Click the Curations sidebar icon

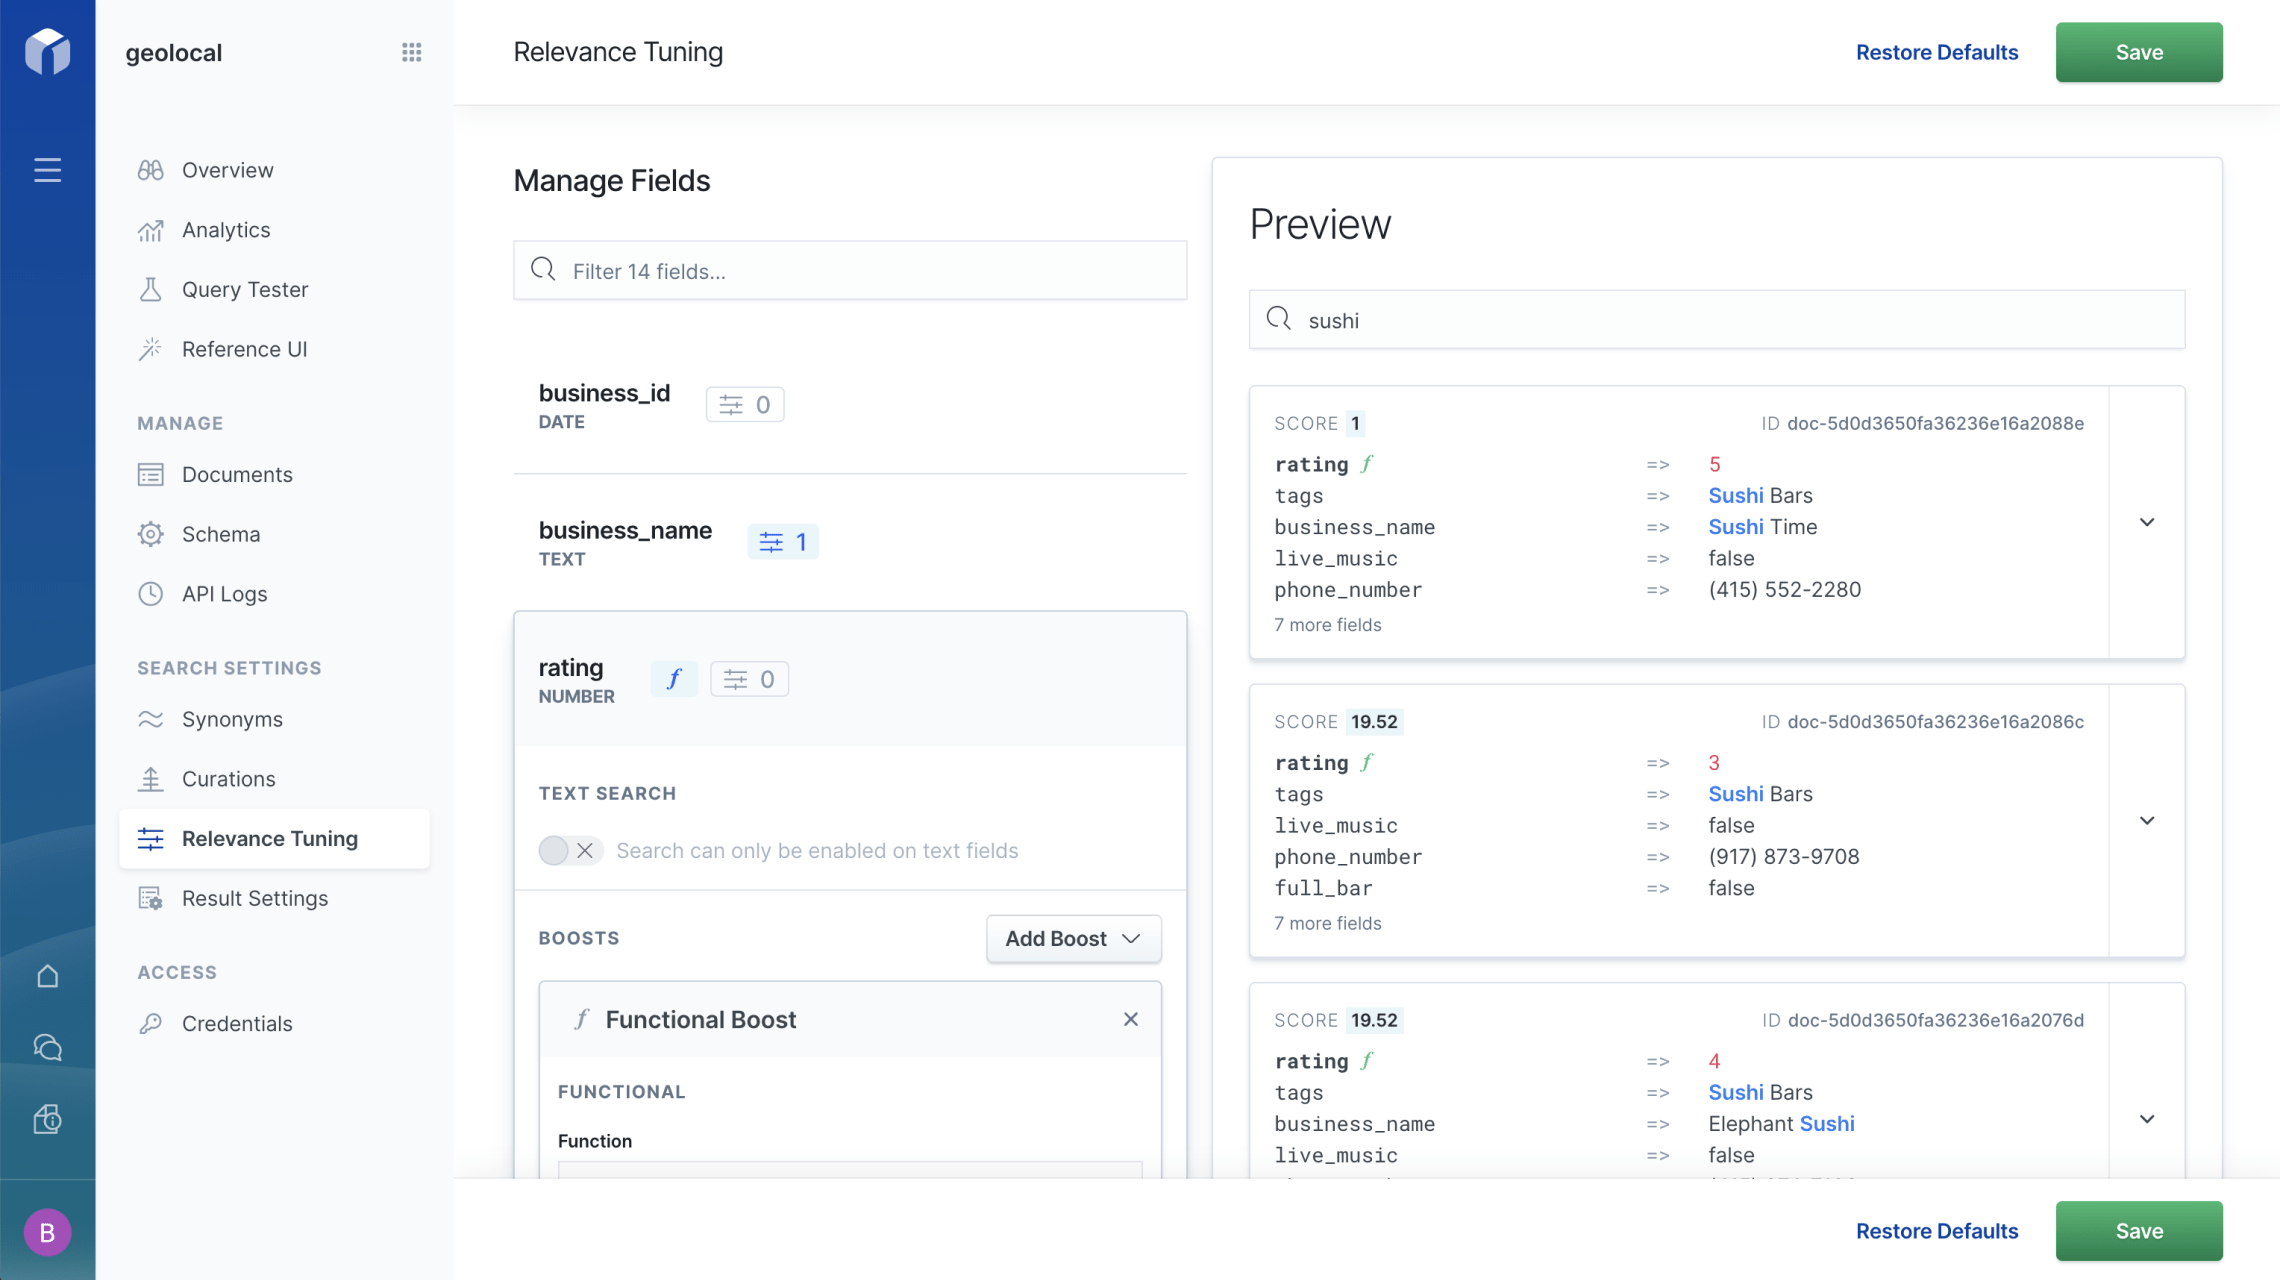point(150,779)
